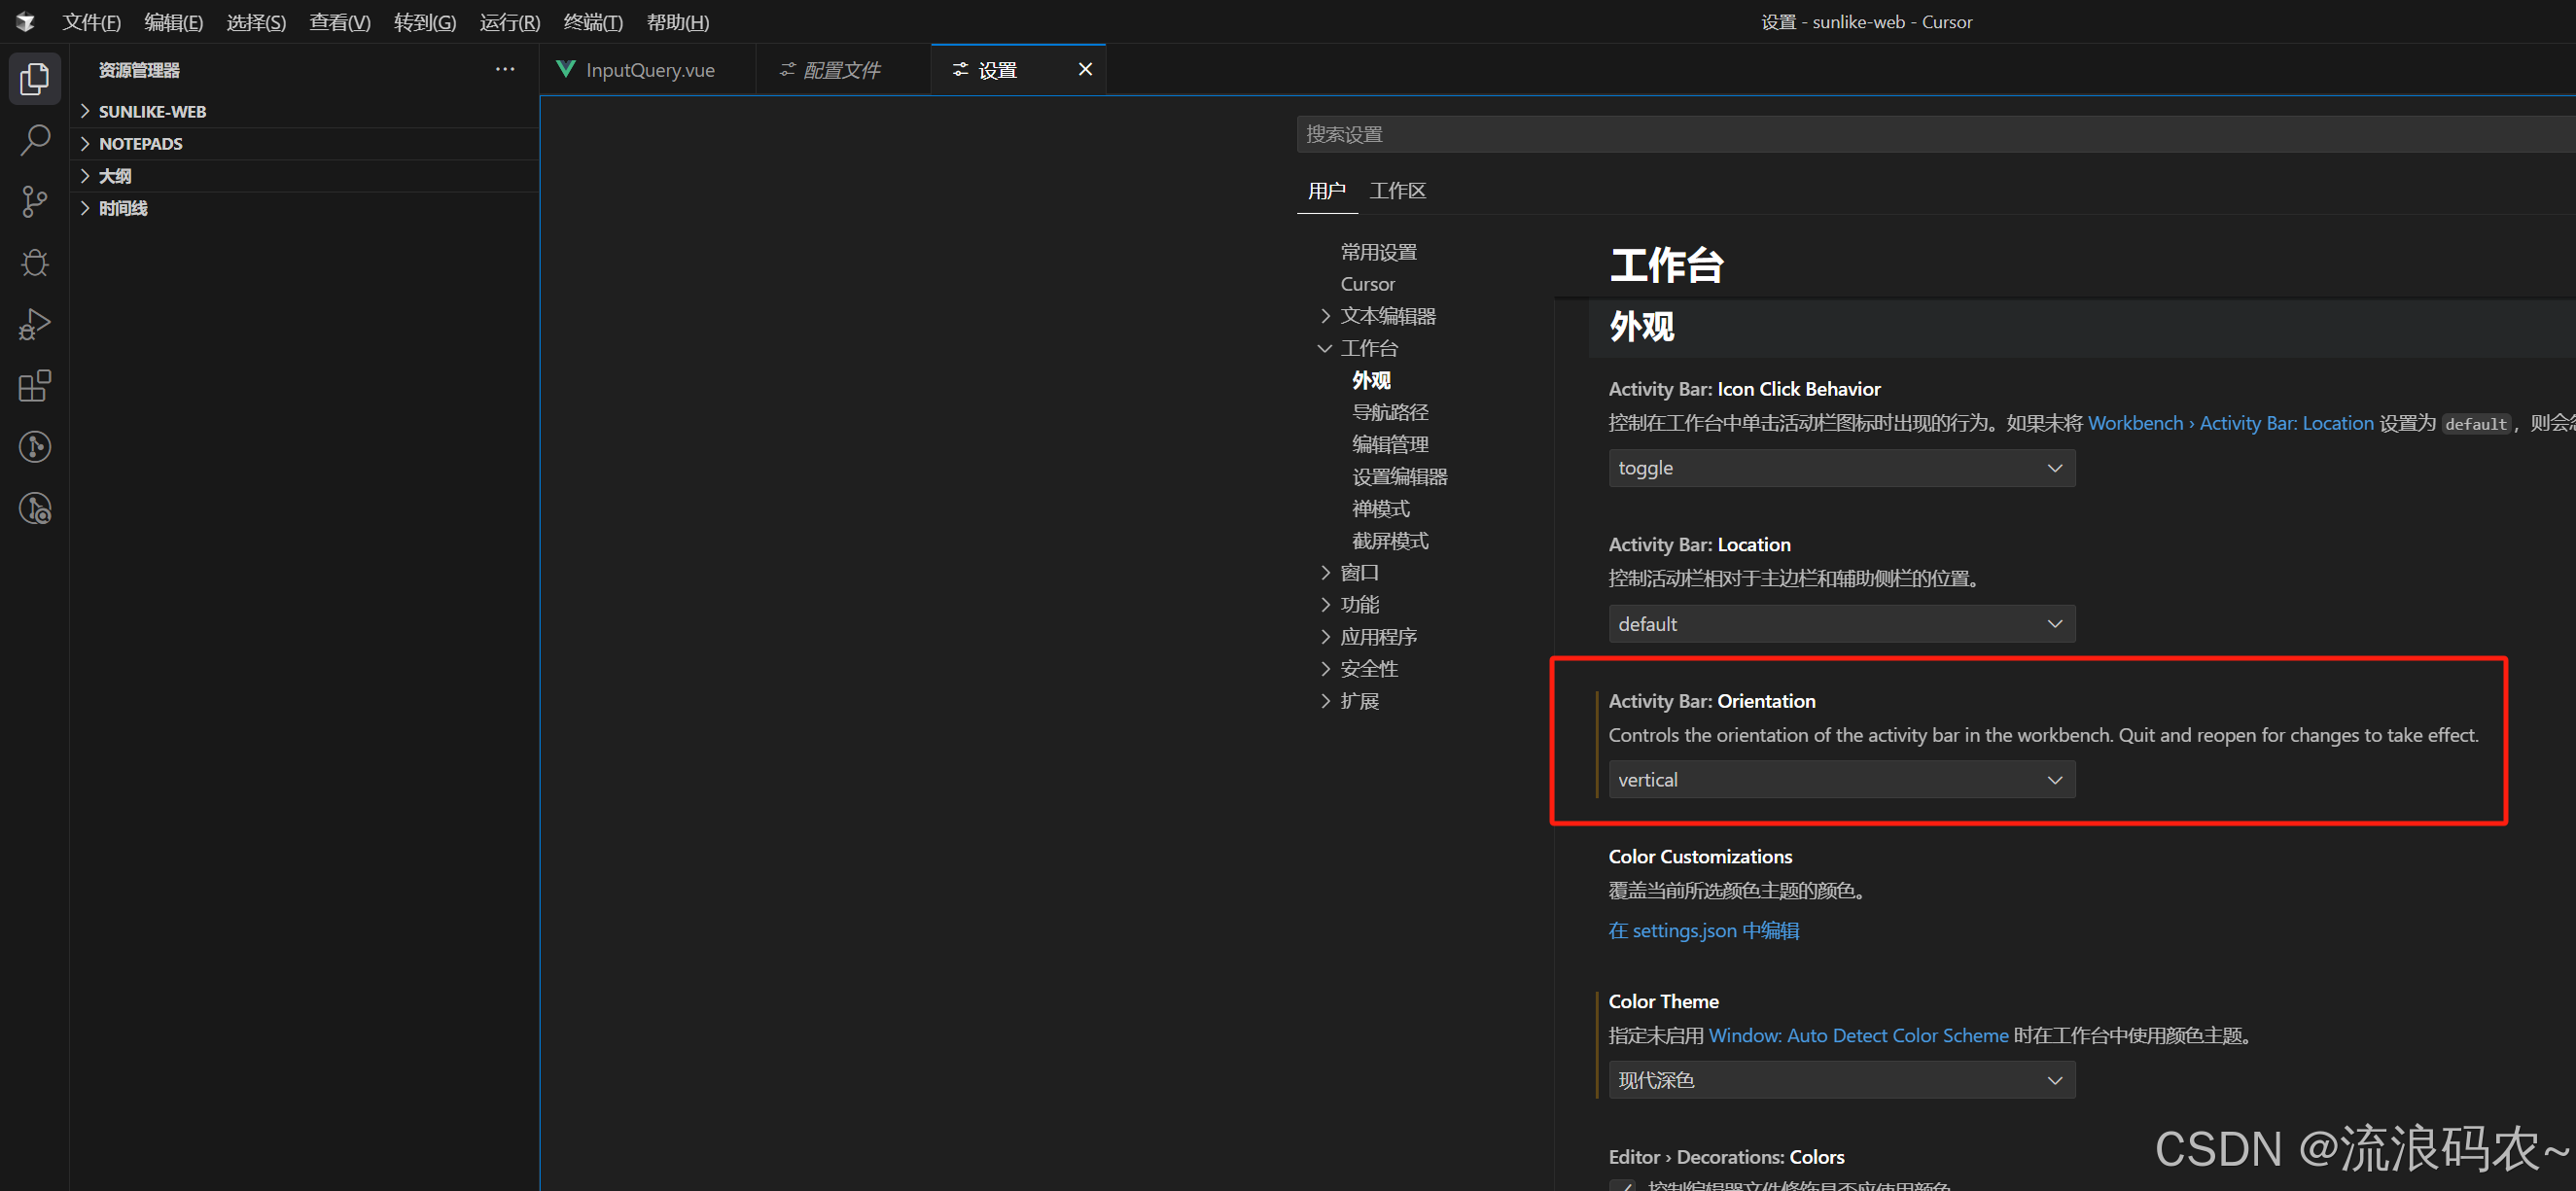Expand 文本编辑器 settings category
The height and width of the screenshot is (1191, 2576).
(x=1387, y=316)
